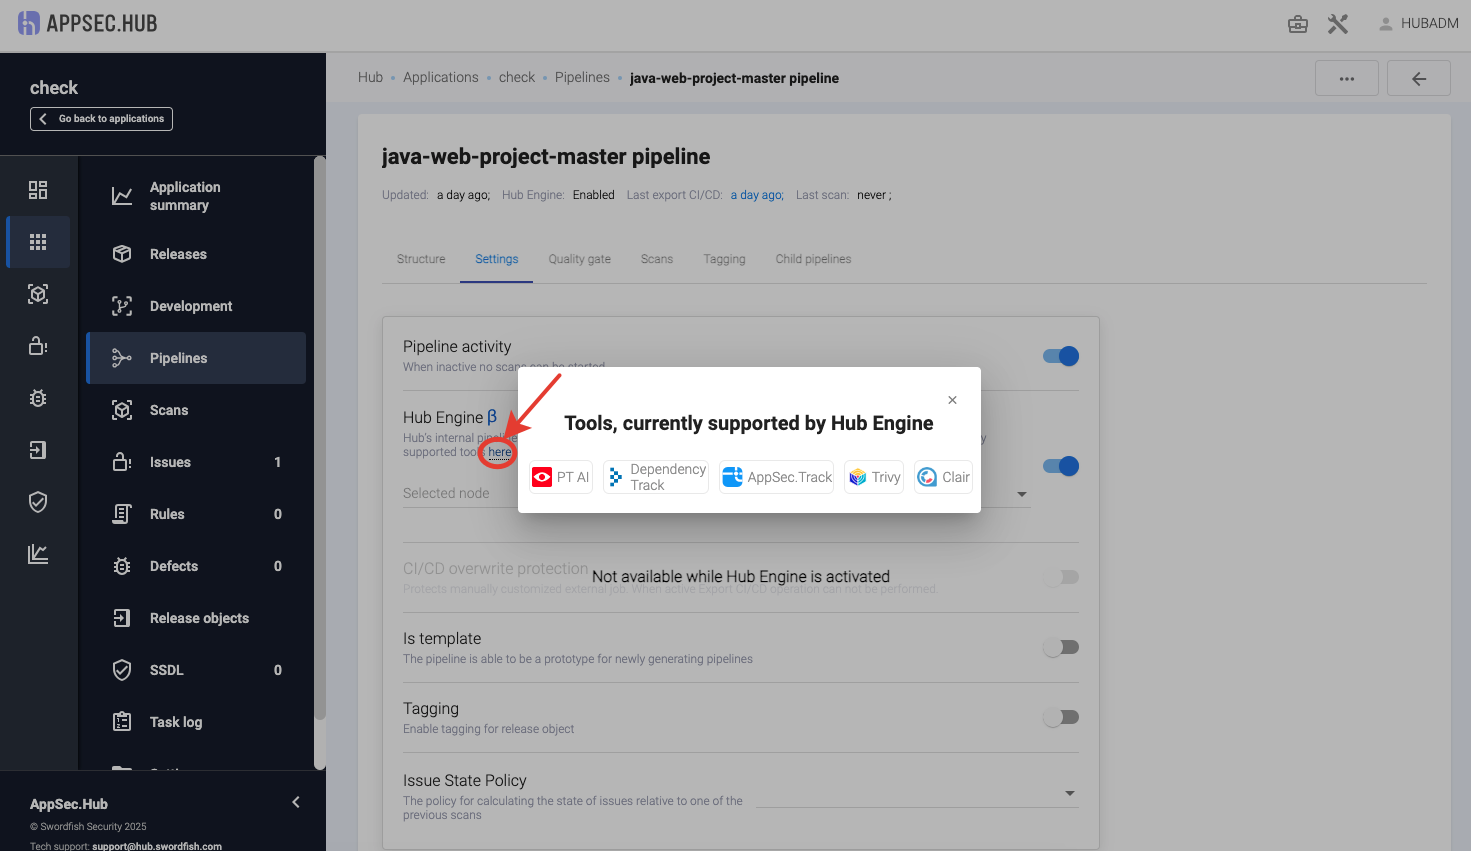Turn on the Tagging toggle
The image size is (1471, 851).
(1061, 717)
